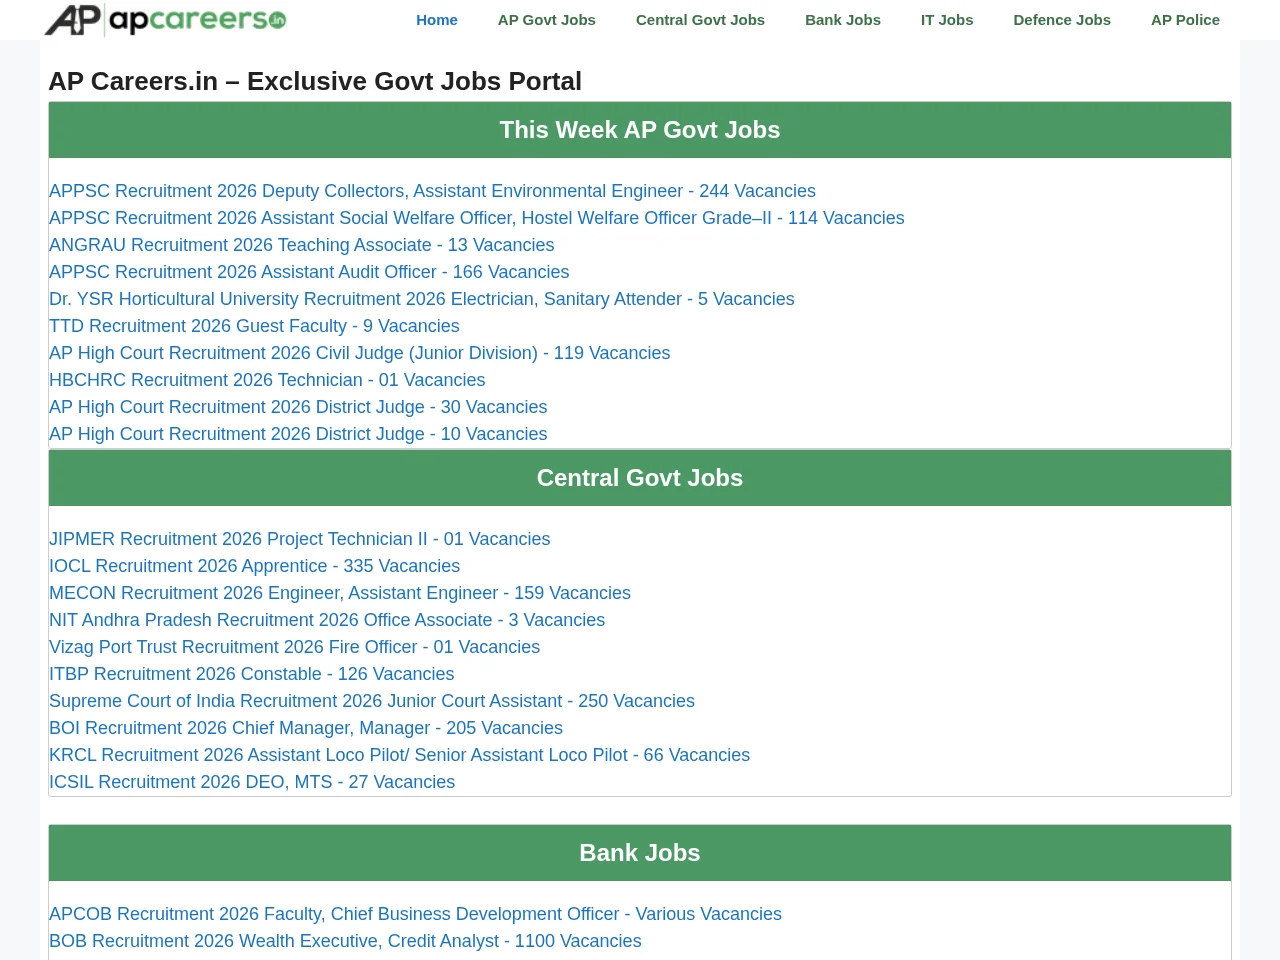Click the AP Careers logo
The image size is (1280, 960).
(x=166, y=20)
